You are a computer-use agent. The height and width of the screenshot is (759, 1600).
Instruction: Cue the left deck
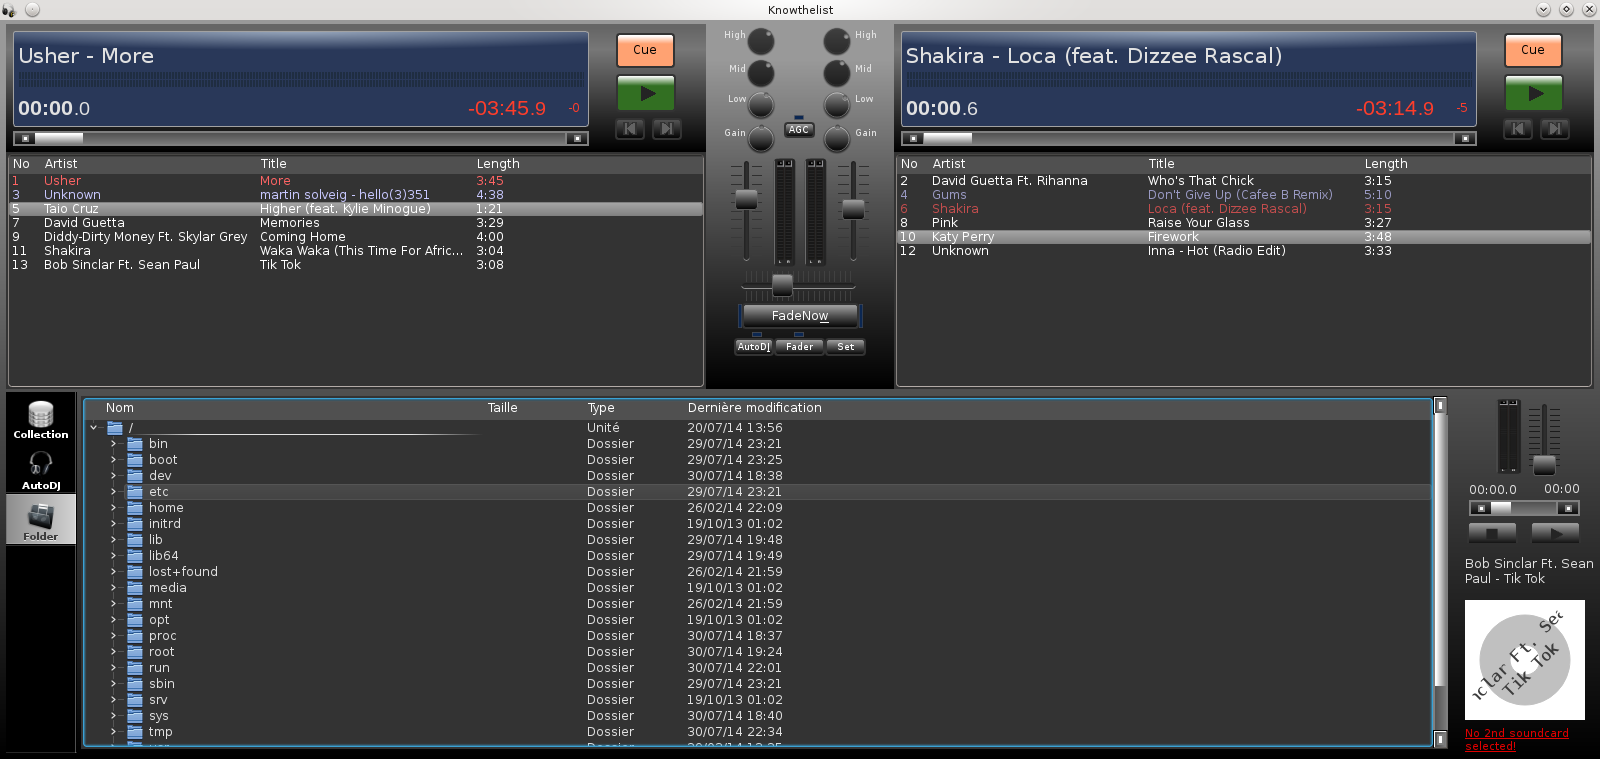(645, 50)
